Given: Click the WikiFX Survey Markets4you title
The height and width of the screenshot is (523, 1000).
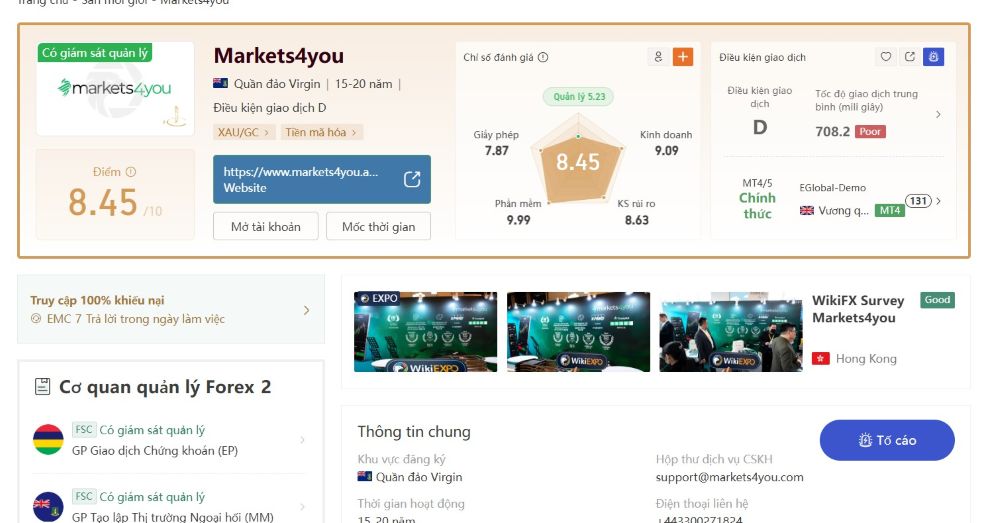Looking at the screenshot, I should pyautogui.click(x=858, y=309).
